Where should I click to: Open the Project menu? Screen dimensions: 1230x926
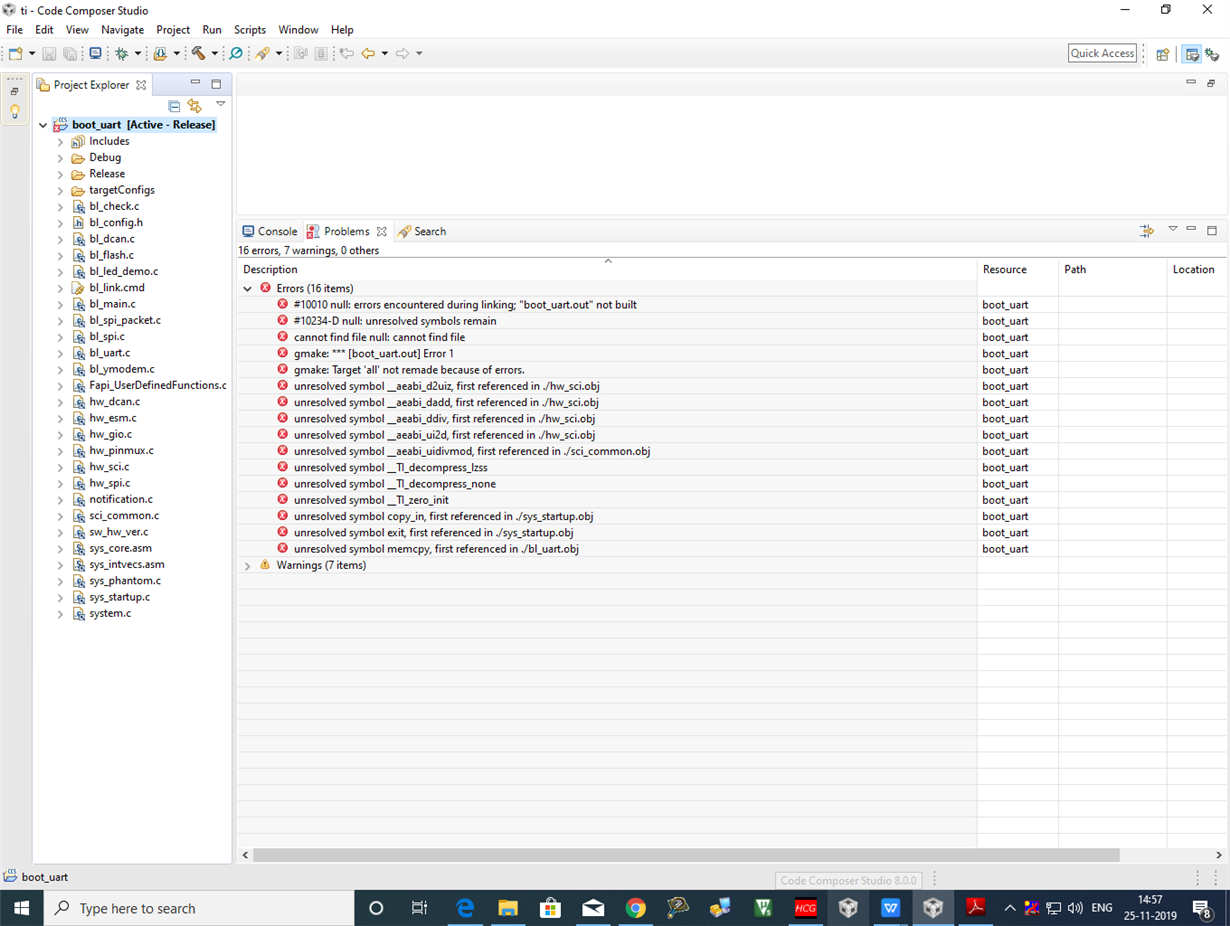coord(173,30)
